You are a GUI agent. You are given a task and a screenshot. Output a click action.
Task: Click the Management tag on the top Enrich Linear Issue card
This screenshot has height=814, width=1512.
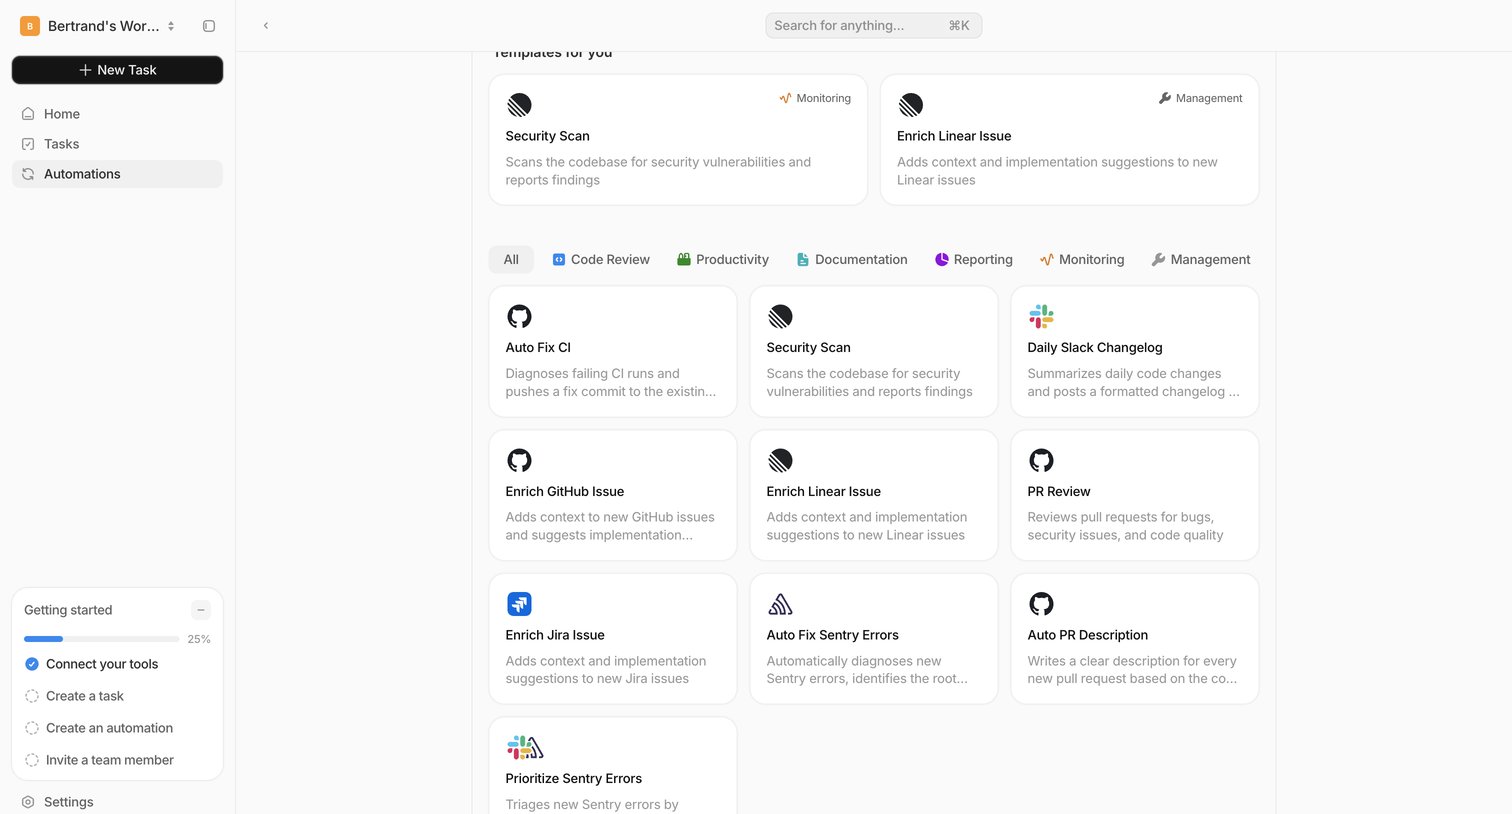click(1200, 98)
